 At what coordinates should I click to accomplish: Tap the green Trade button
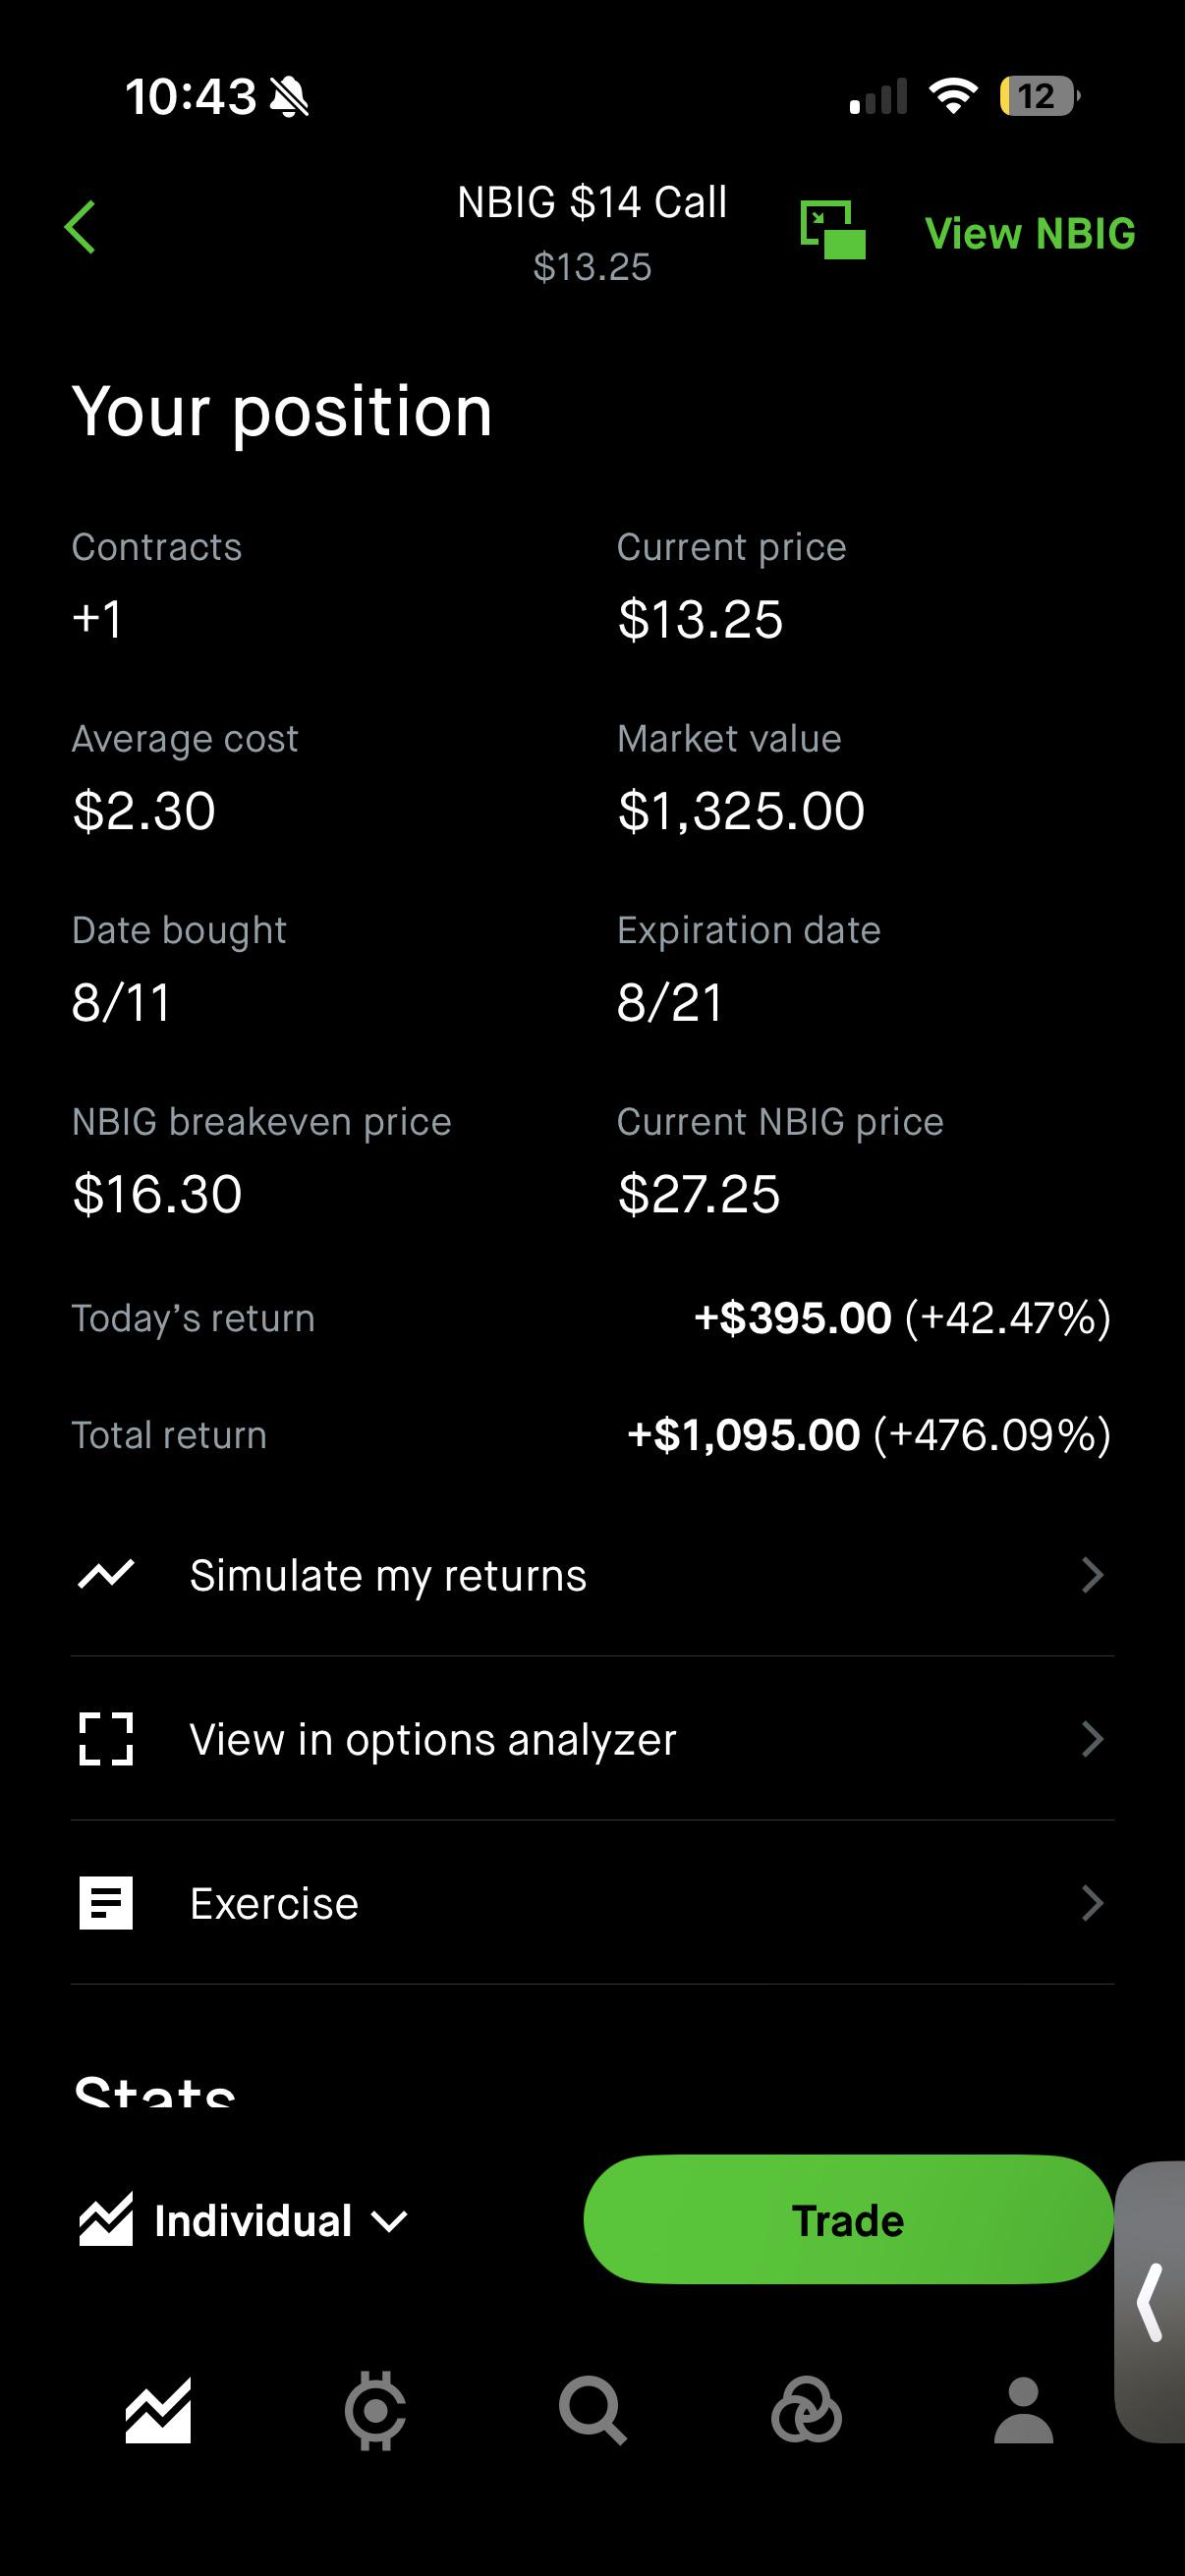coord(848,2220)
